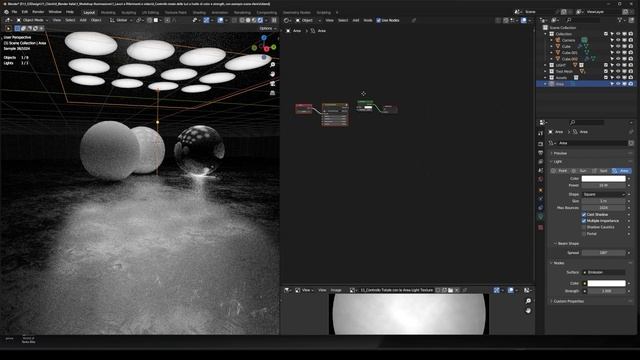Open the Render properties tab icon
The height and width of the screenshot is (360, 640).
[541, 144]
